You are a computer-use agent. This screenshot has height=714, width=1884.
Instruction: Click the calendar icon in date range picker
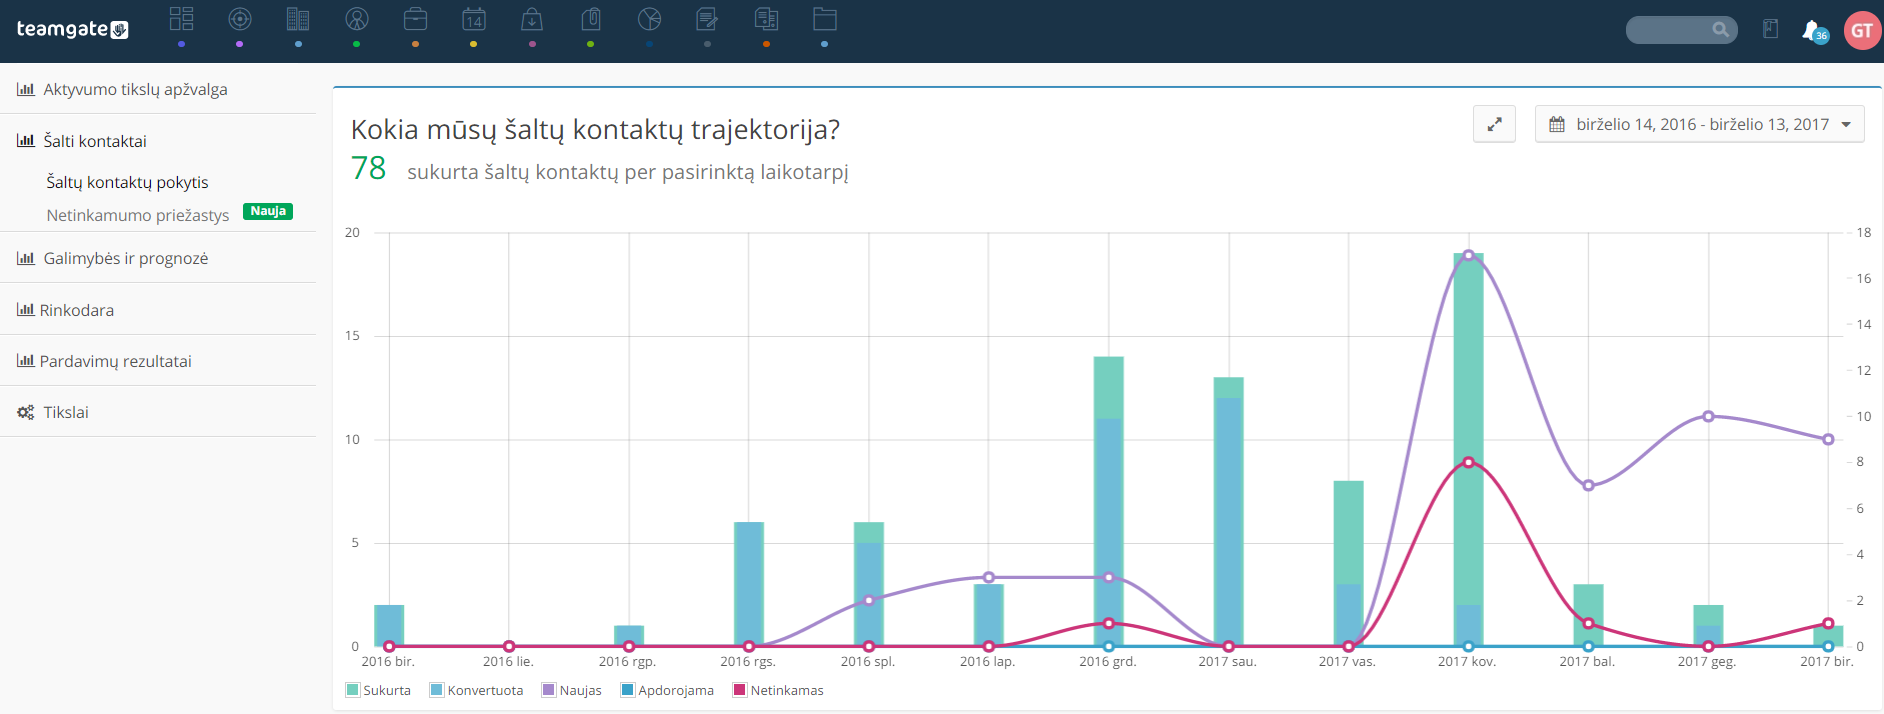[x=1557, y=125]
